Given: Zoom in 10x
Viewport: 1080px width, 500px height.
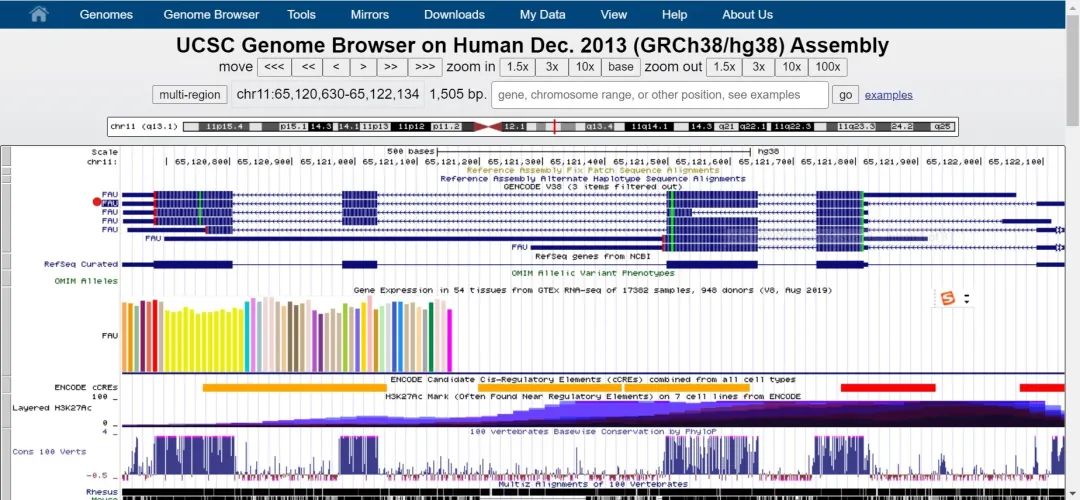Looking at the screenshot, I should 585,67.
